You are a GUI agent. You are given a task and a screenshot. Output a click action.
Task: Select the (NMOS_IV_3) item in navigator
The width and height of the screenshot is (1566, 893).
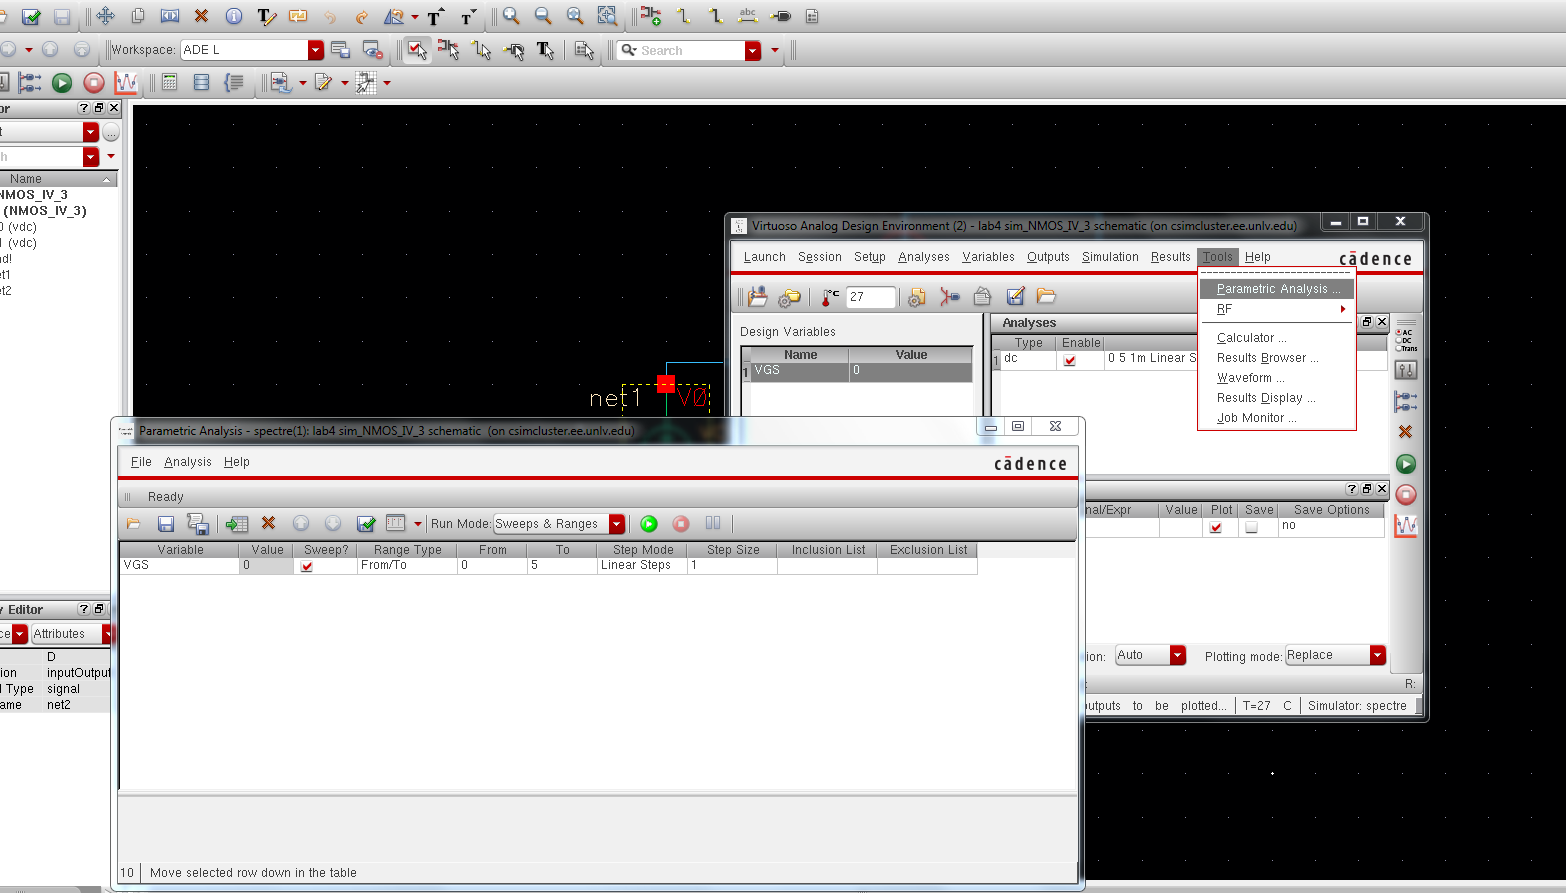45,211
